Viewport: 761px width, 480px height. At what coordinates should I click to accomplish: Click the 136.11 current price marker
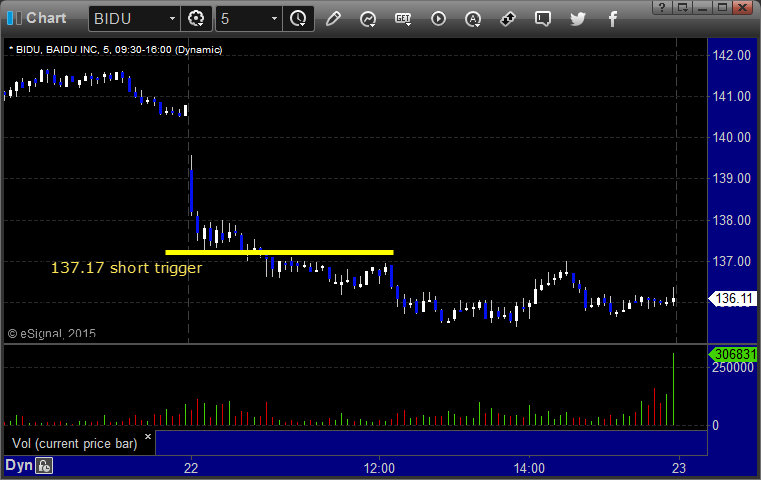click(733, 298)
